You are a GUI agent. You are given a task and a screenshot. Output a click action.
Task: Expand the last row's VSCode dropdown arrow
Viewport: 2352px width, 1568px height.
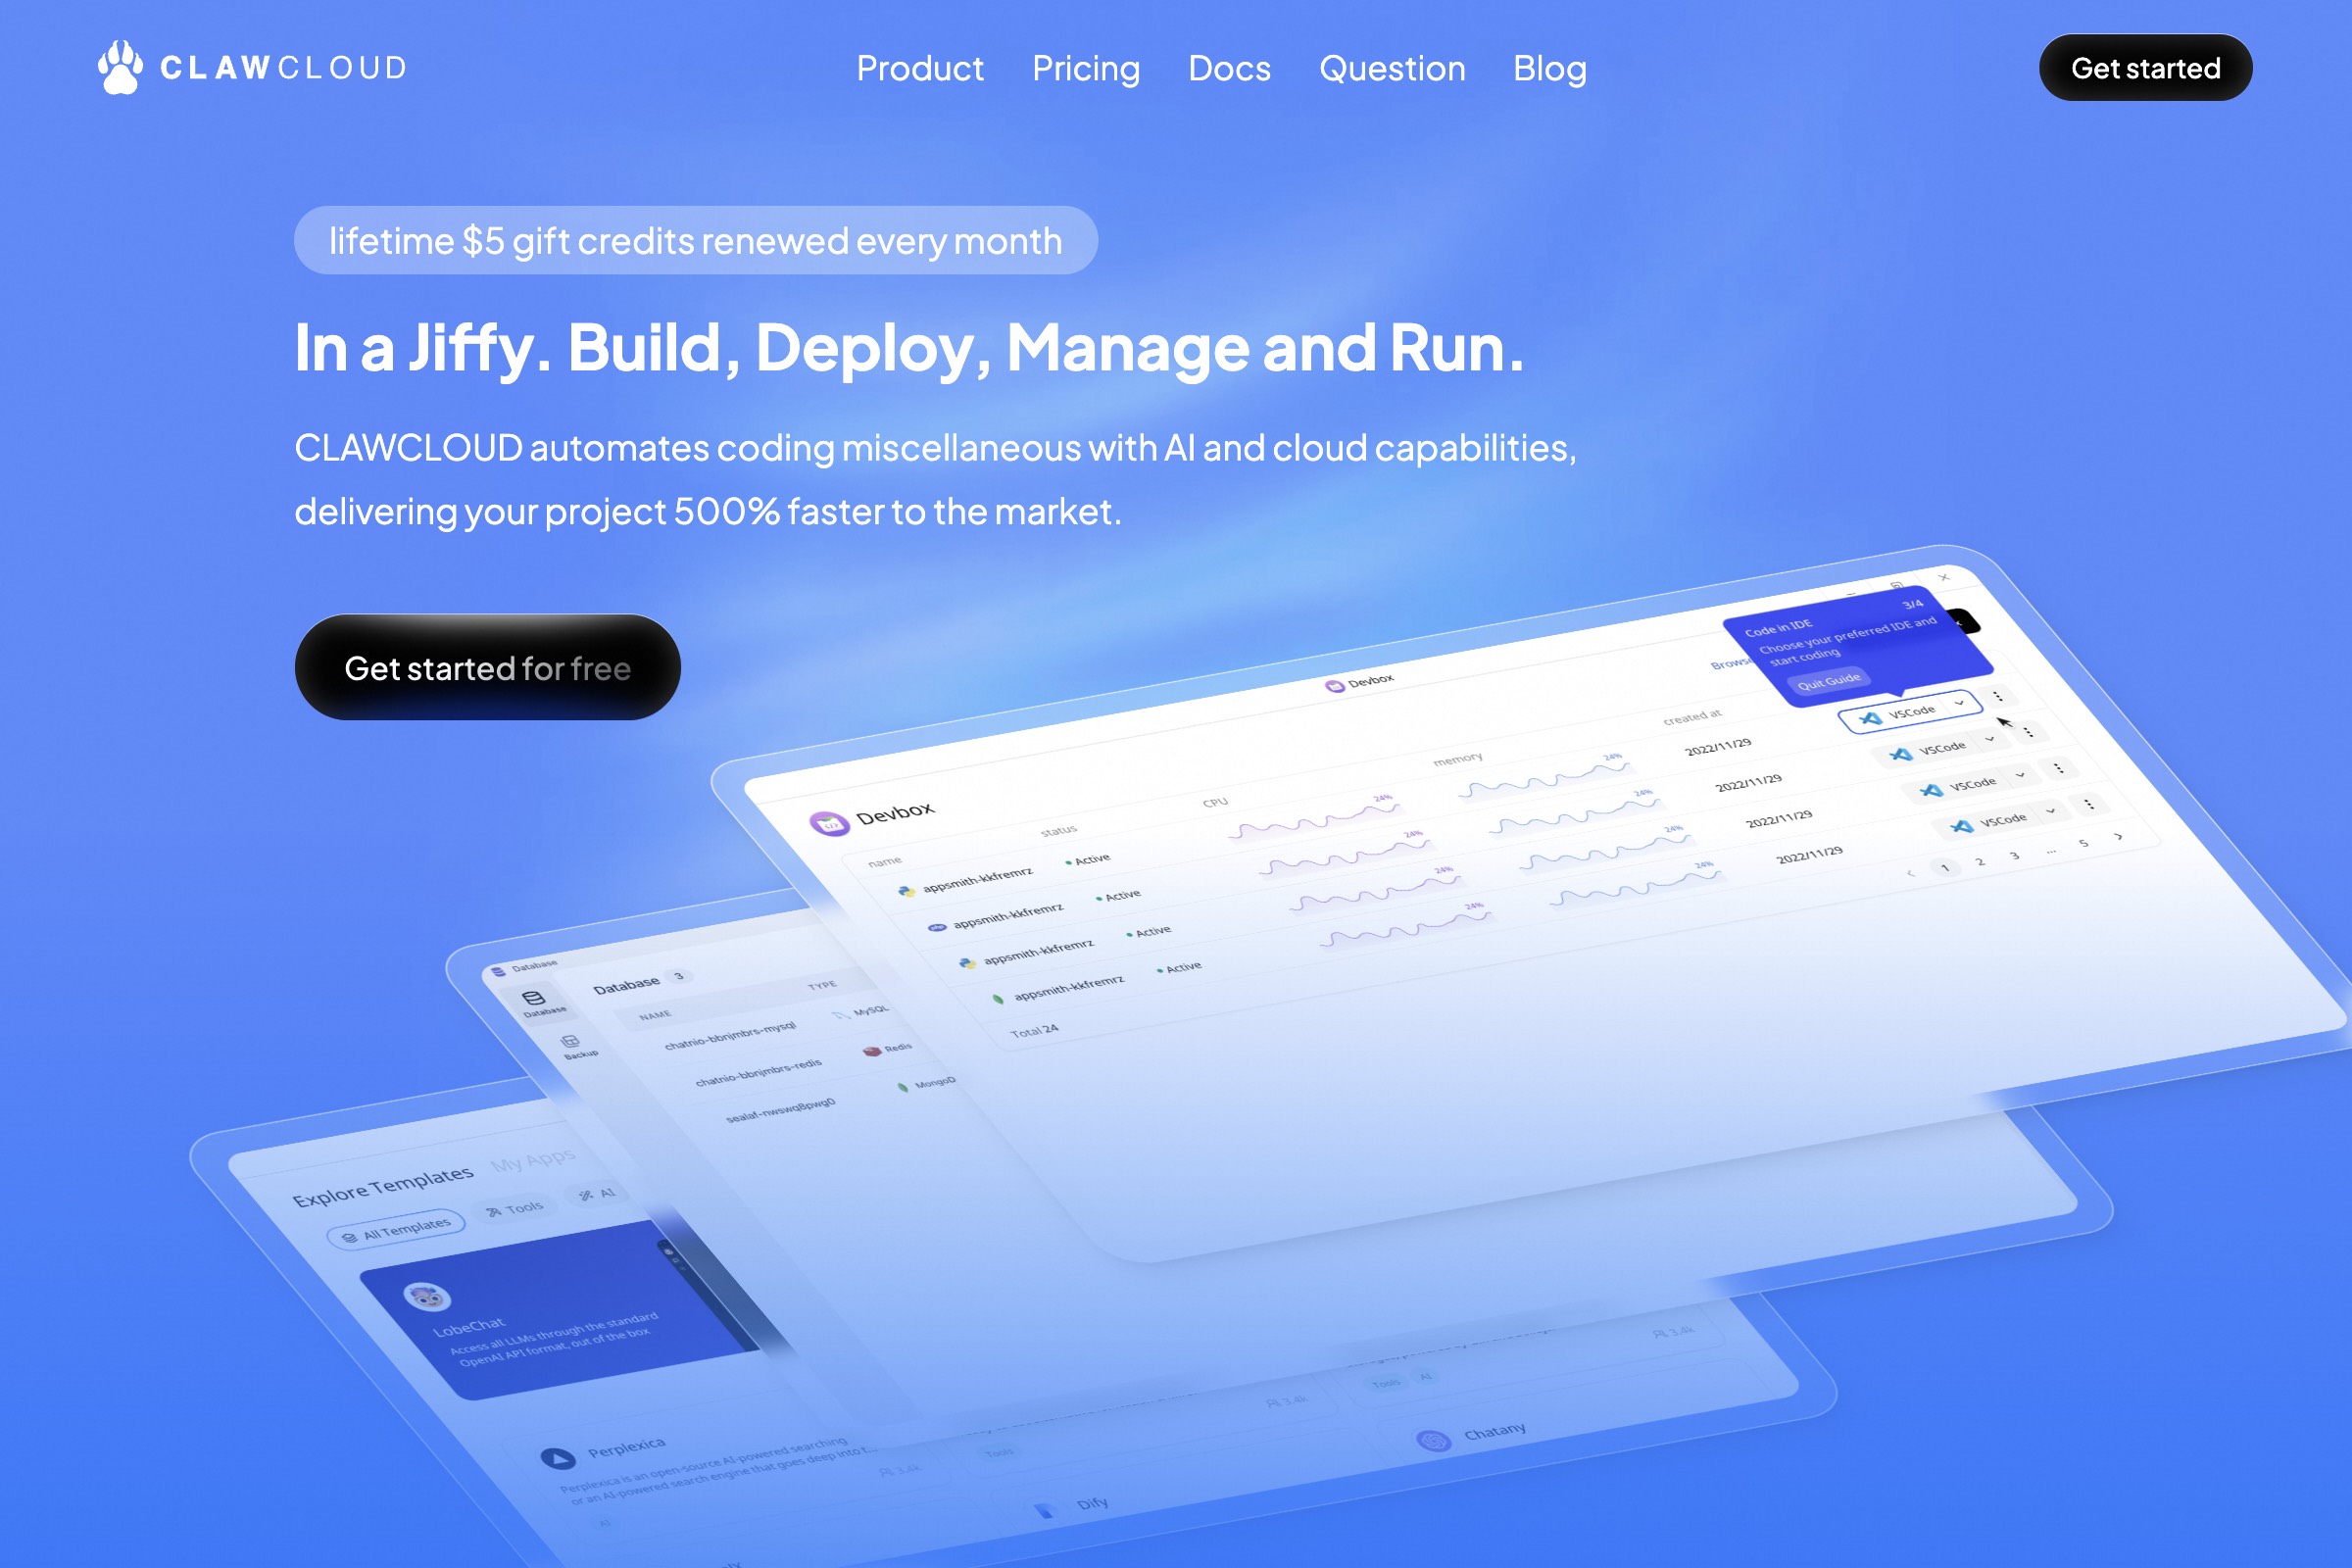coord(2050,811)
